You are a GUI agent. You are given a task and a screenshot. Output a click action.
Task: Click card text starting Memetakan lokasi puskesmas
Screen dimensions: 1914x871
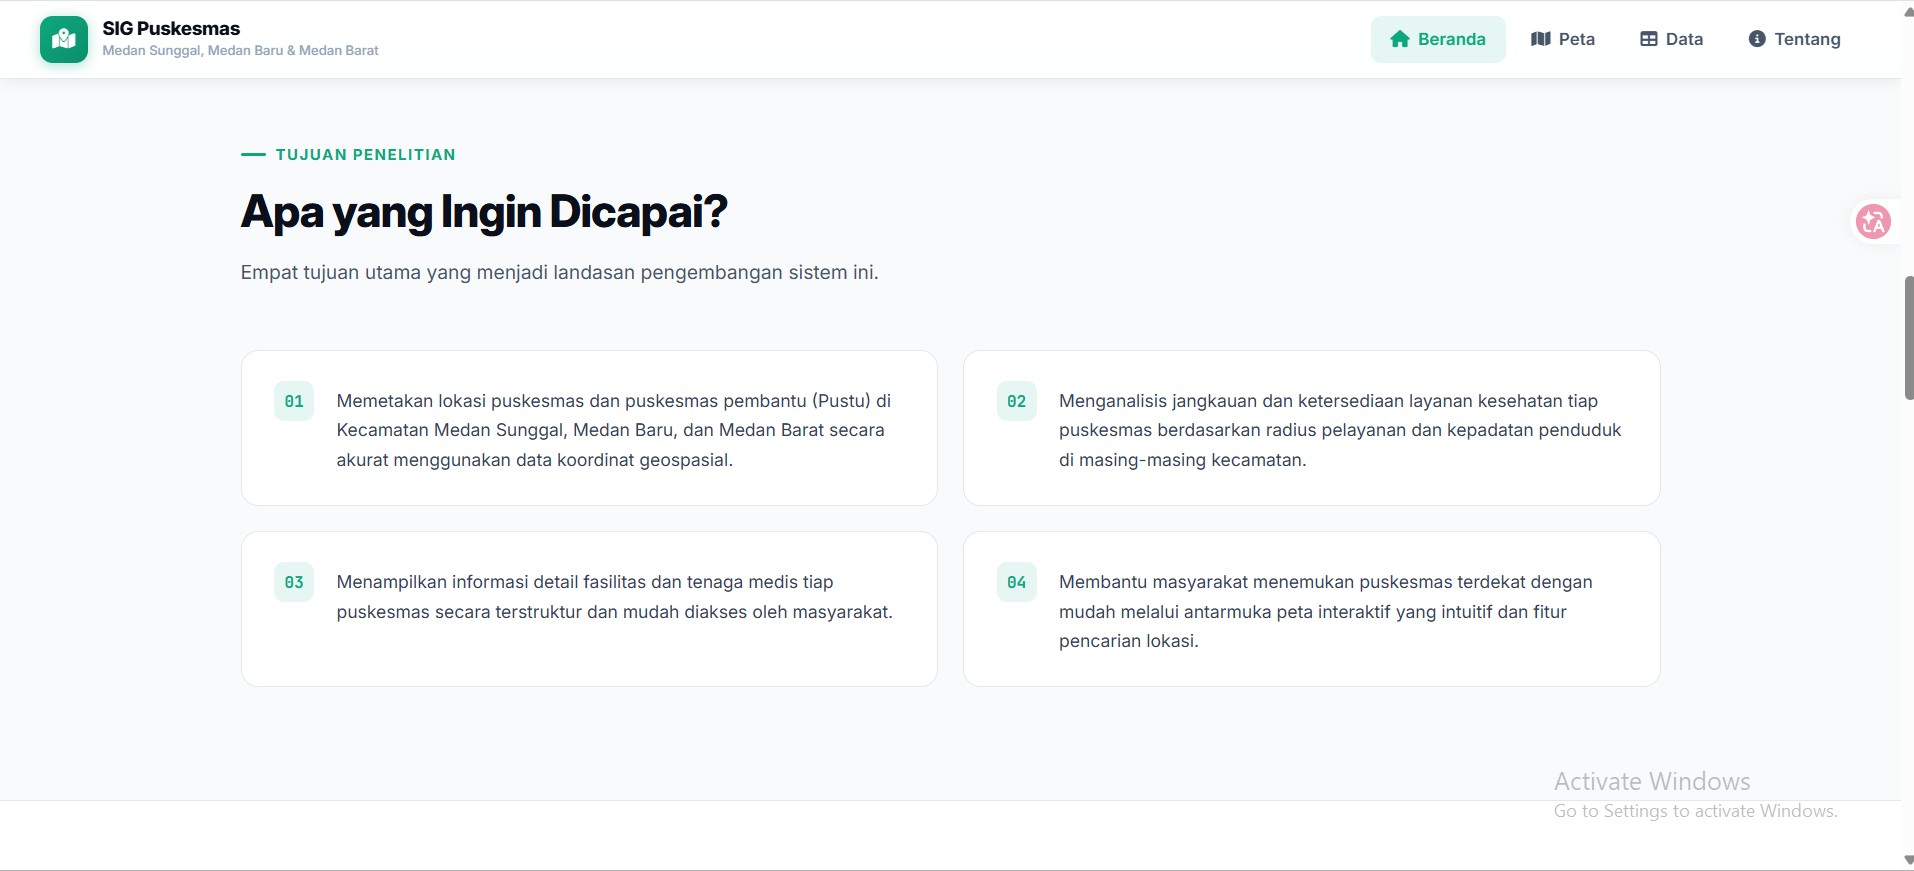click(614, 430)
